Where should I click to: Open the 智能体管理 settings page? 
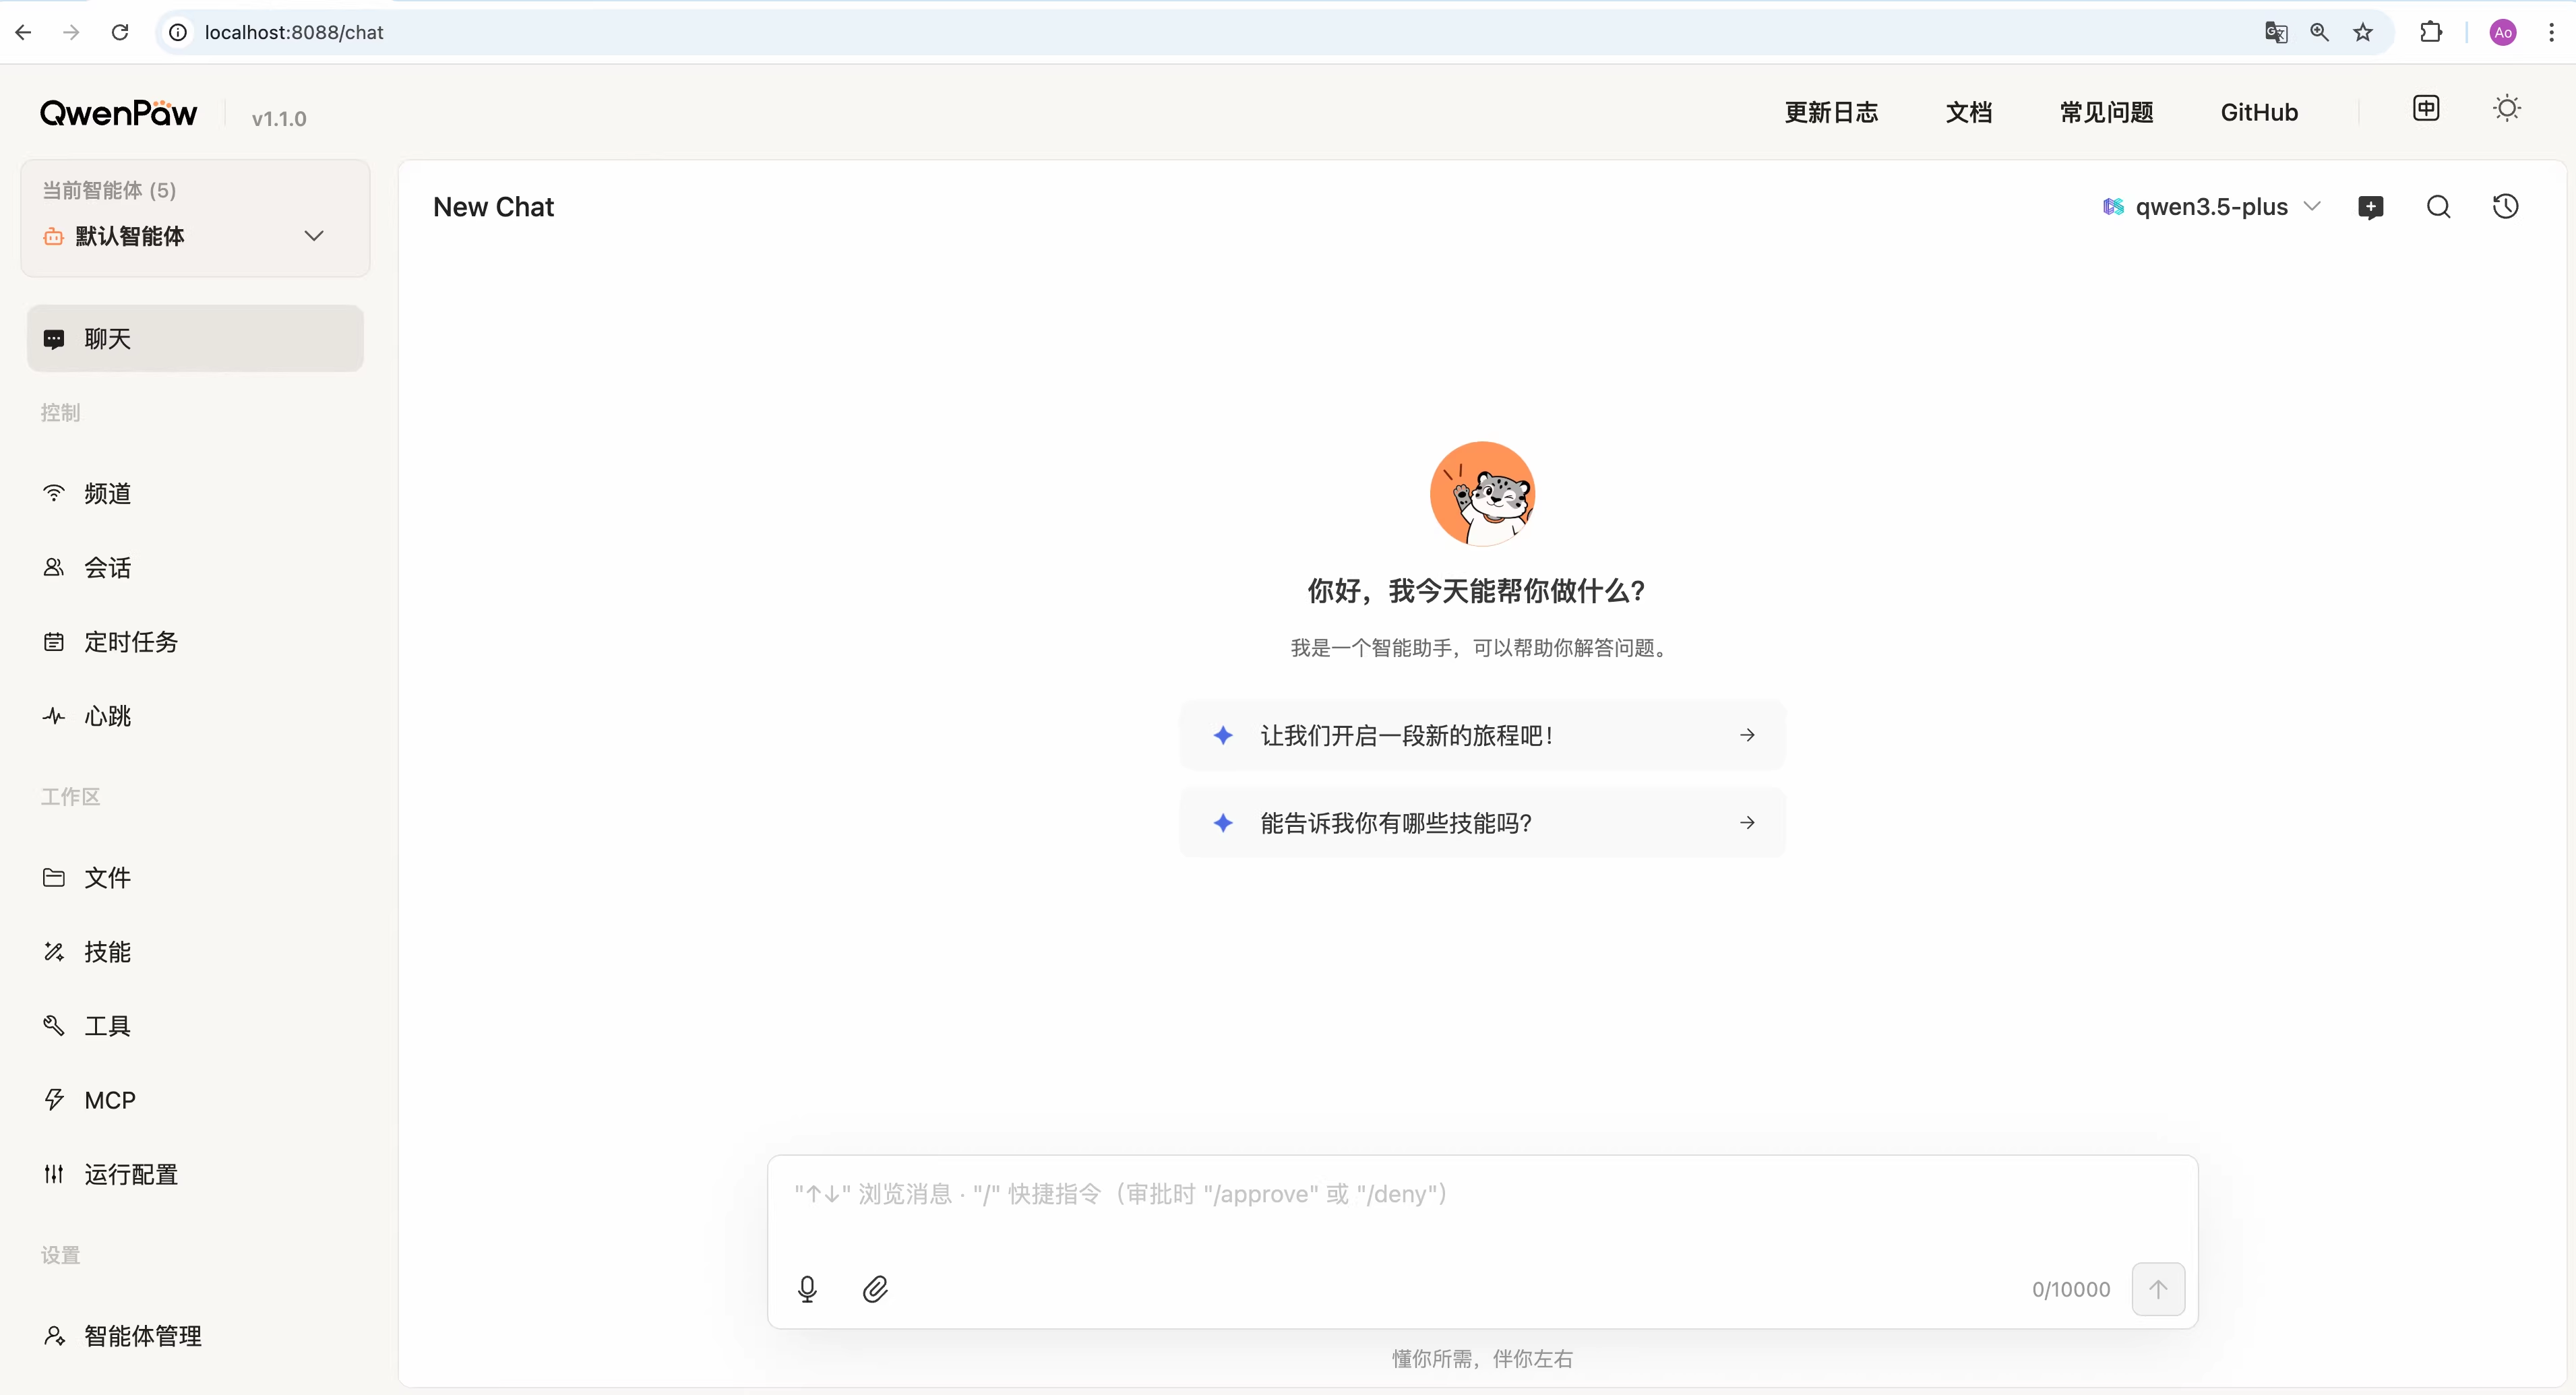tap(142, 1336)
